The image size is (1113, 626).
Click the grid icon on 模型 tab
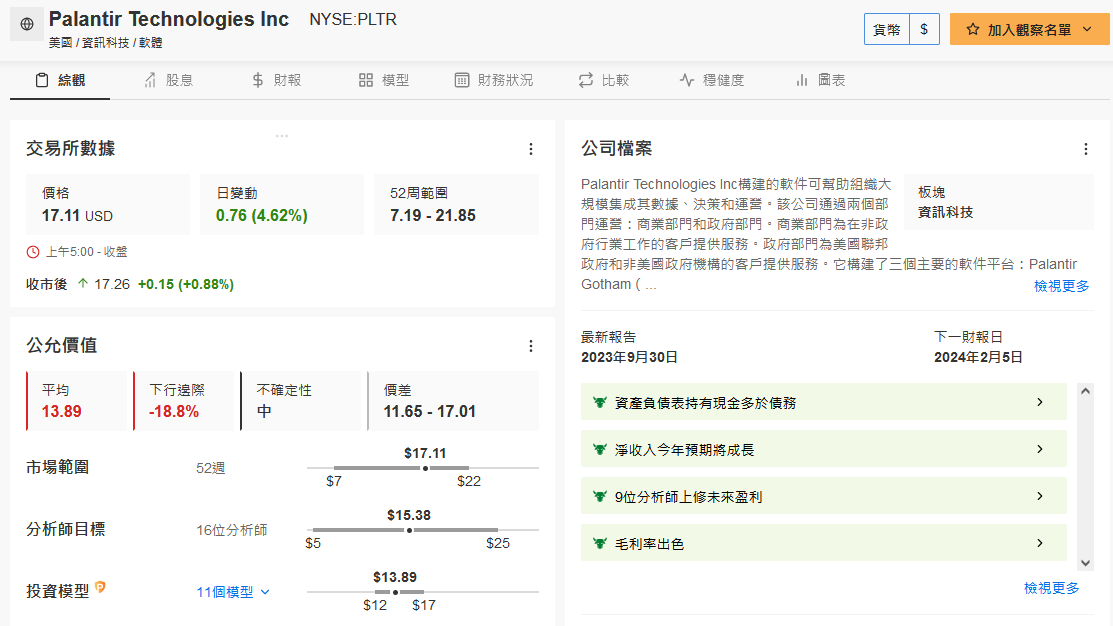(366, 80)
